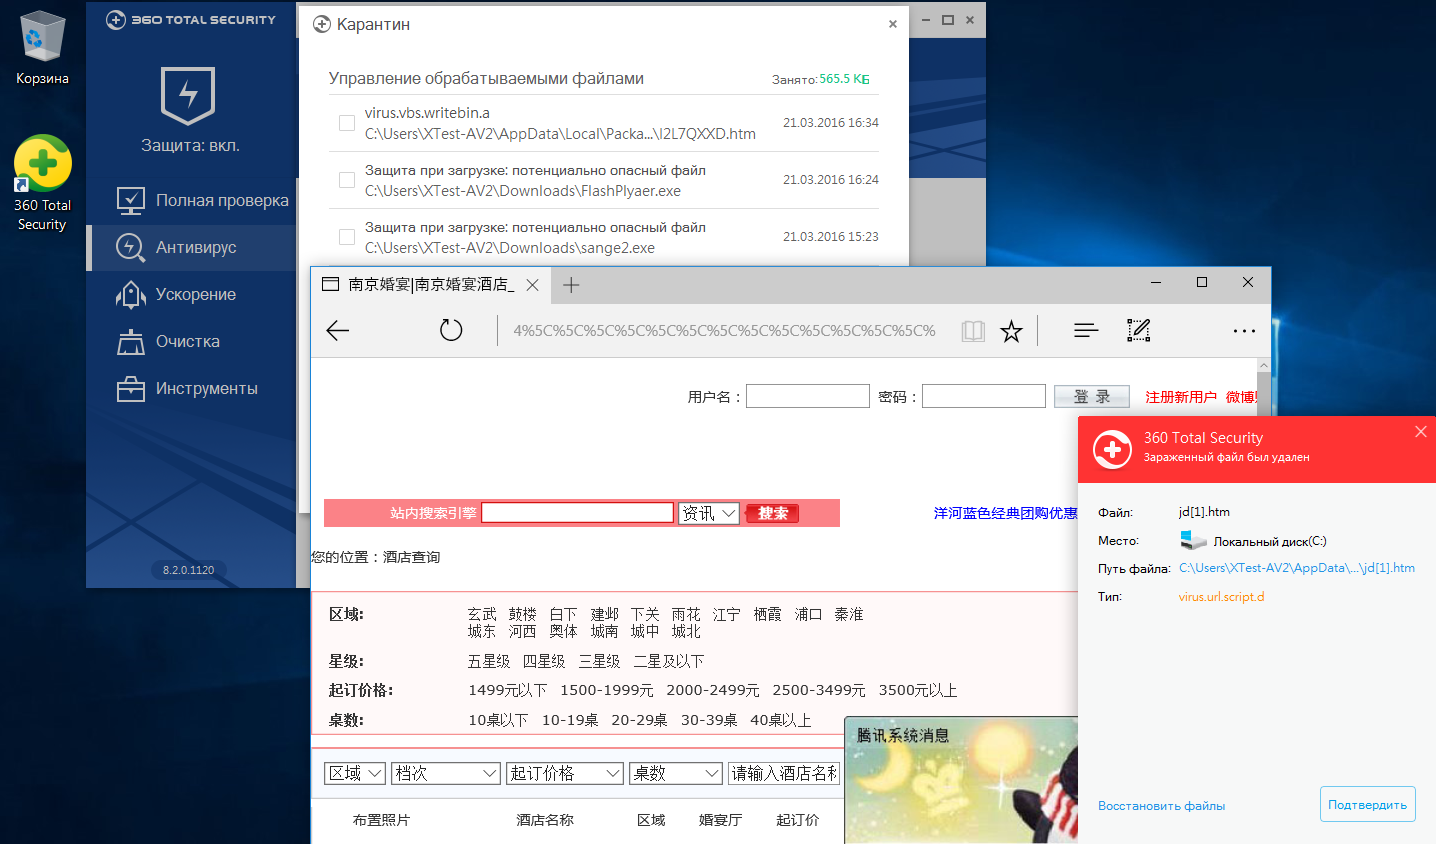Viewport: 1436px width, 844px height.
Task: Select Очистка in the sidebar
Action: tap(191, 342)
